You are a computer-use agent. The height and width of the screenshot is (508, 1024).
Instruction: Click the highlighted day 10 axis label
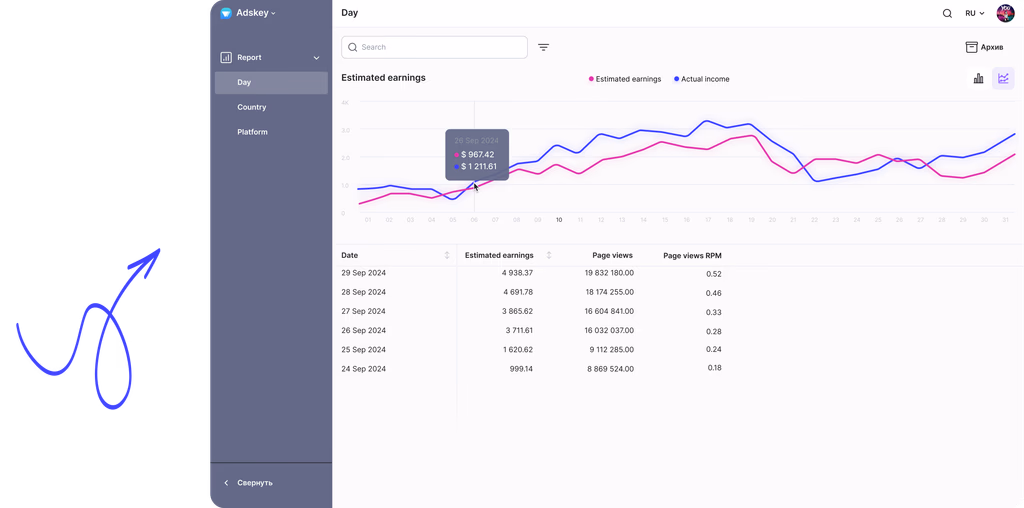[x=559, y=220]
